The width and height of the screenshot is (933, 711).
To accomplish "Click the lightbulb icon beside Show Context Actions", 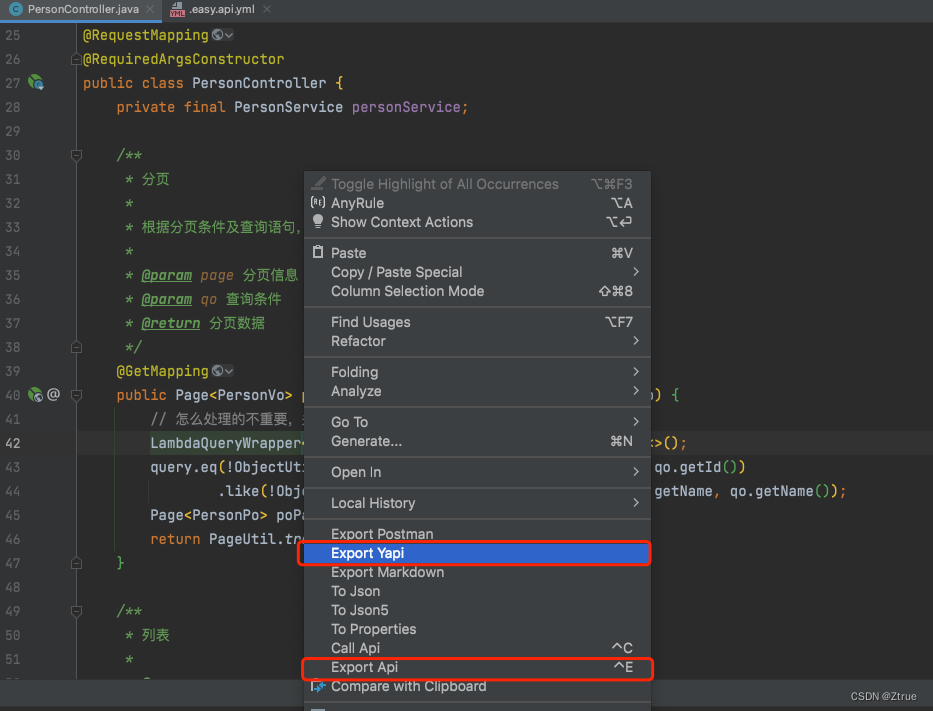I will point(318,221).
